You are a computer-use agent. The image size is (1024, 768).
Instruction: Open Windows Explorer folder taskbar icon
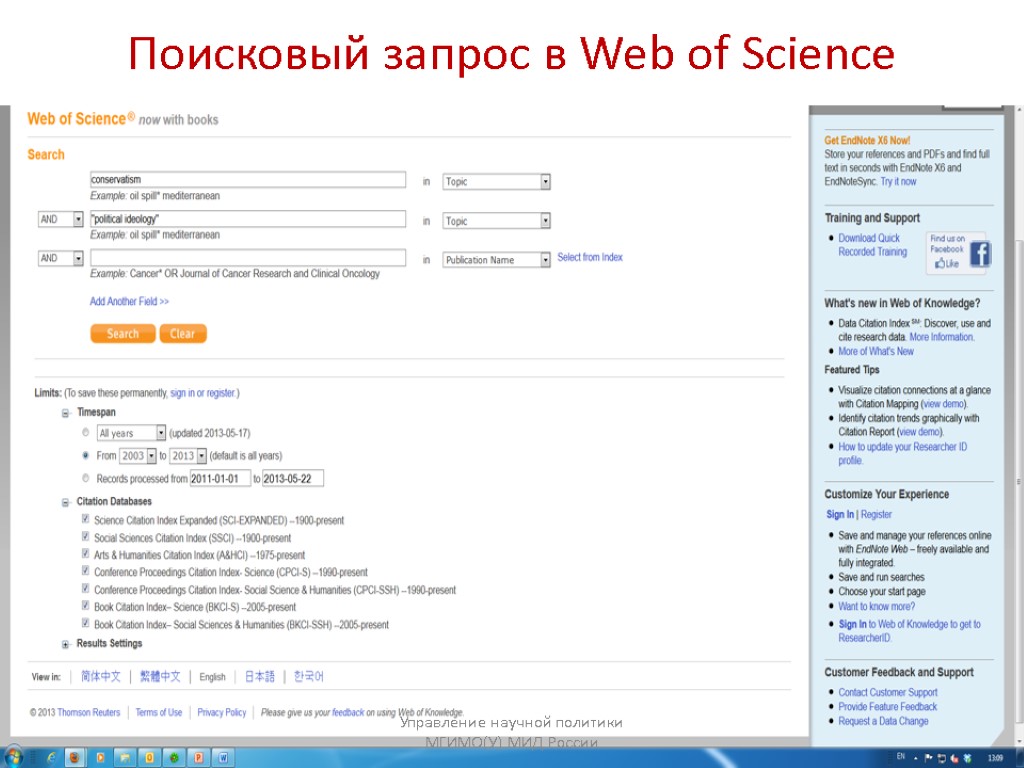(x=125, y=758)
